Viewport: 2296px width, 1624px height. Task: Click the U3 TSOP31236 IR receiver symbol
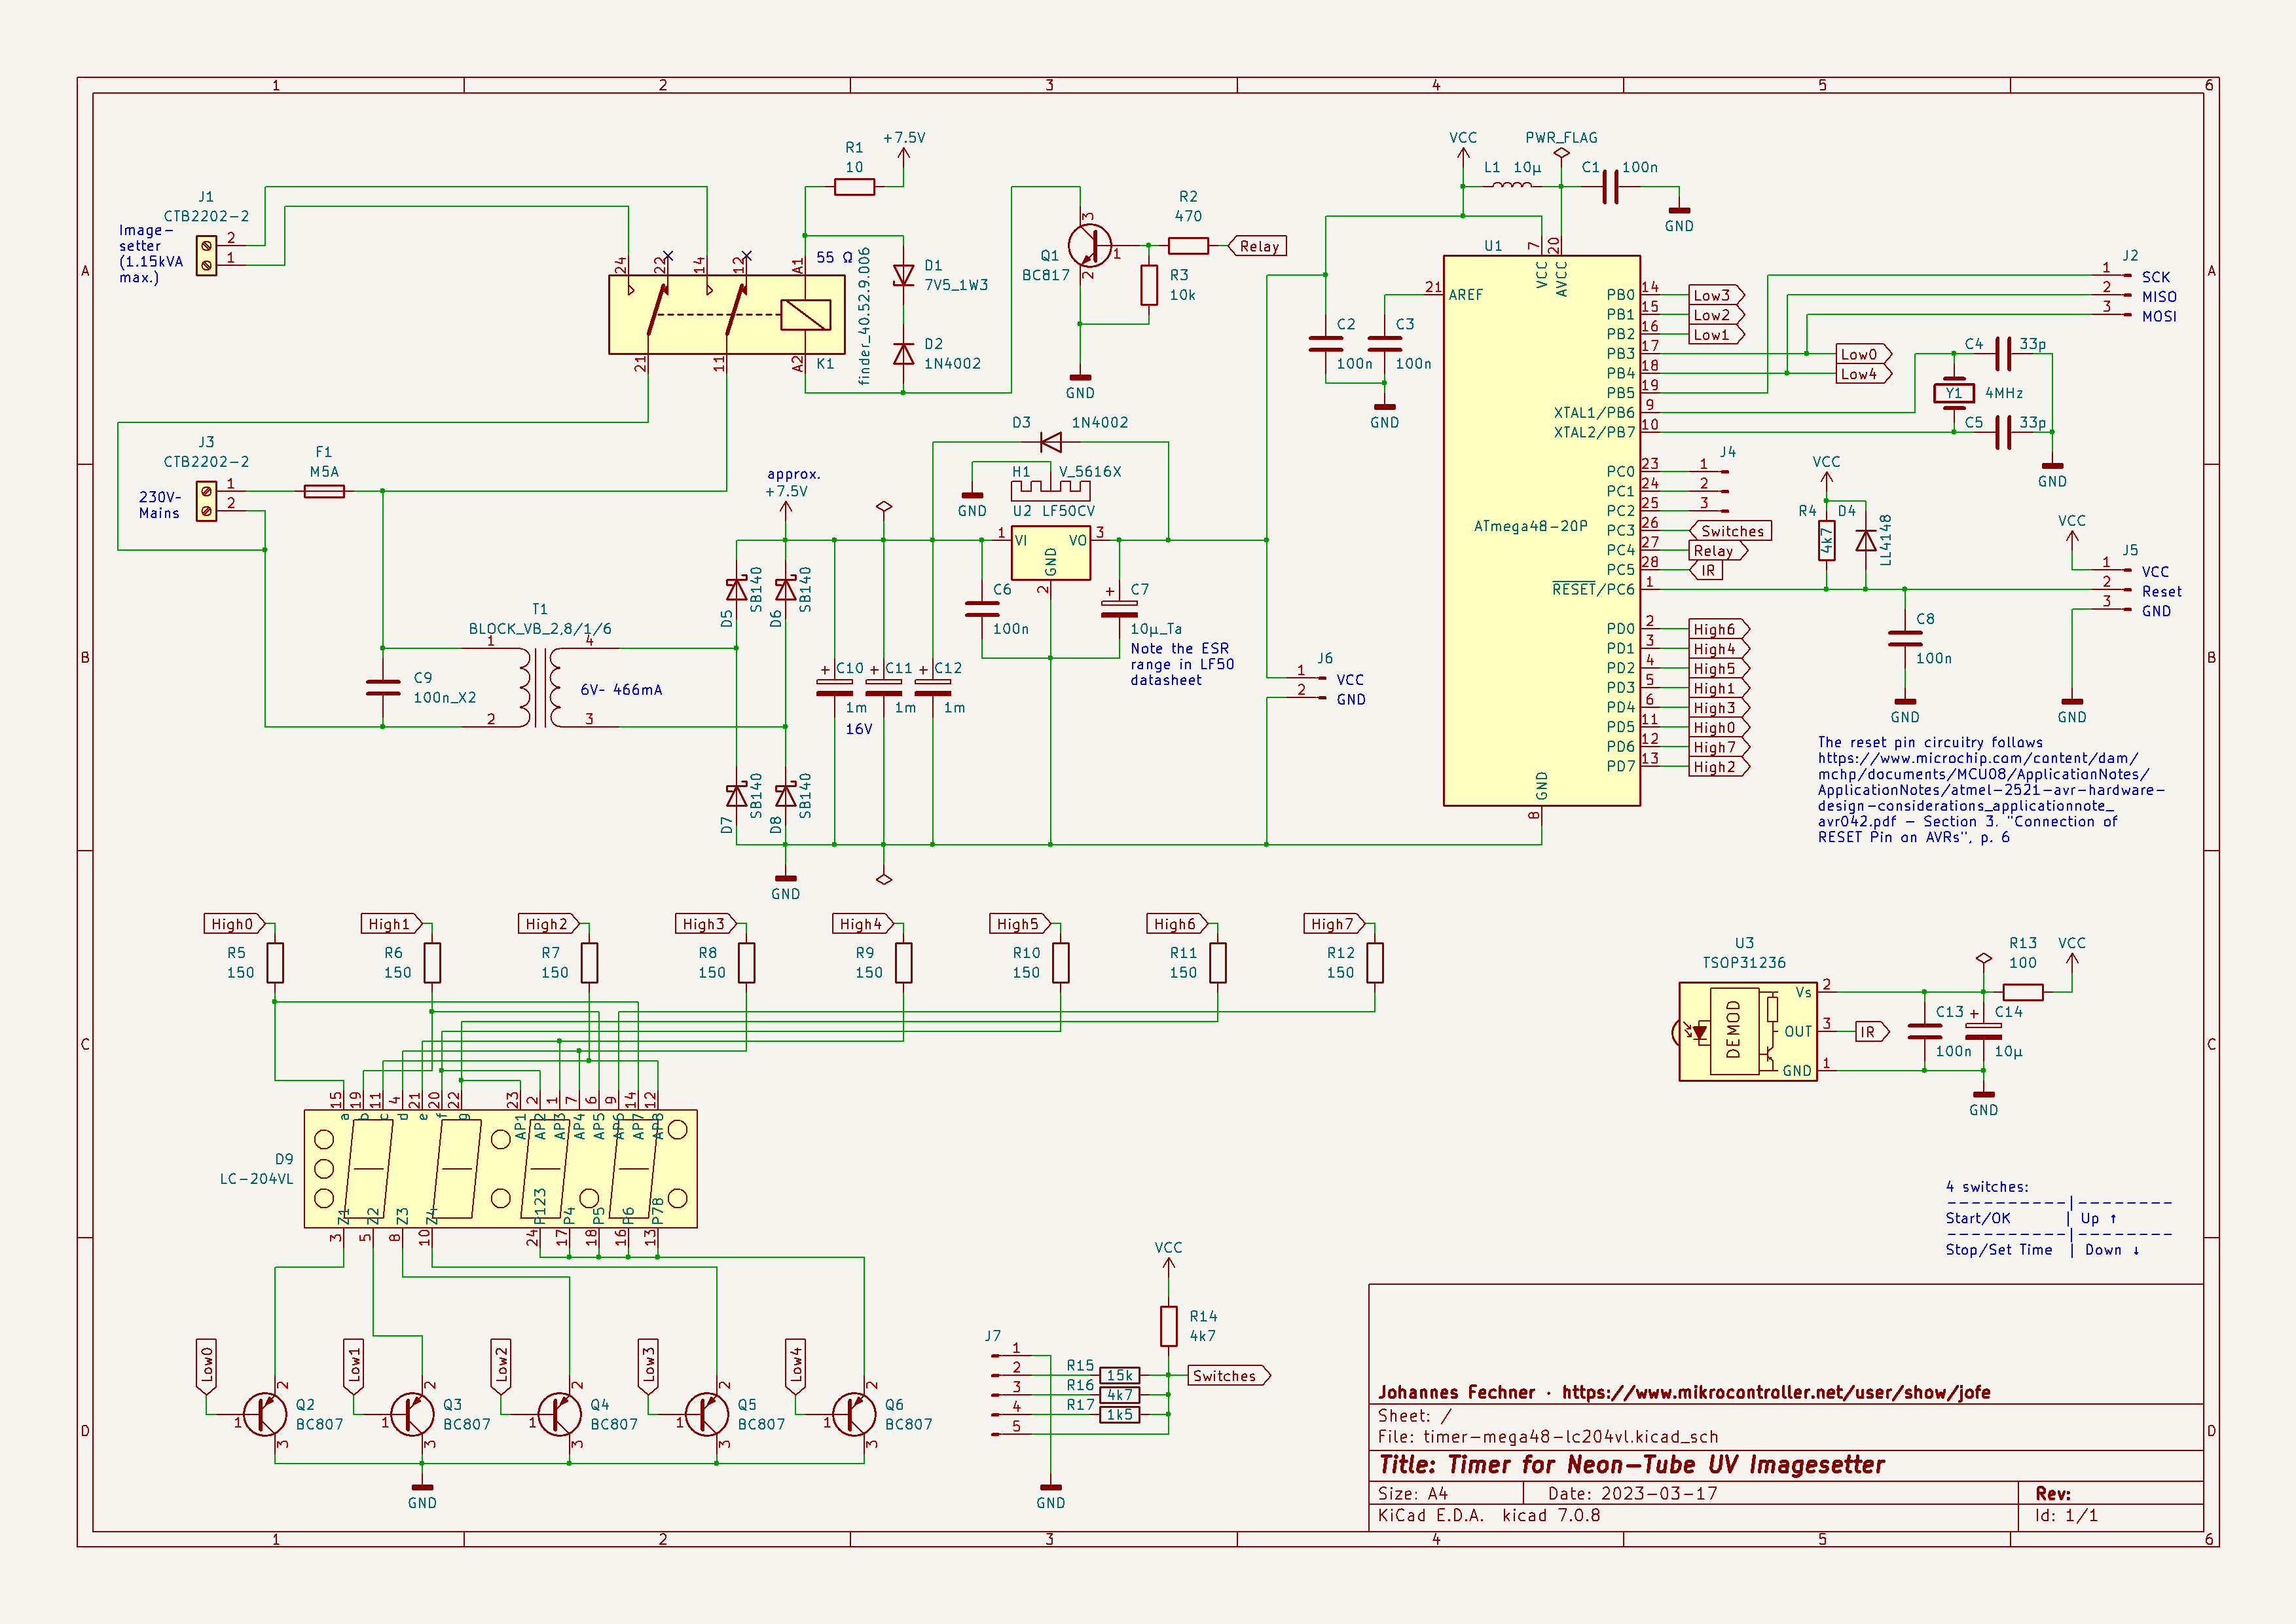pyautogui.click(x=1747, y=1032)
